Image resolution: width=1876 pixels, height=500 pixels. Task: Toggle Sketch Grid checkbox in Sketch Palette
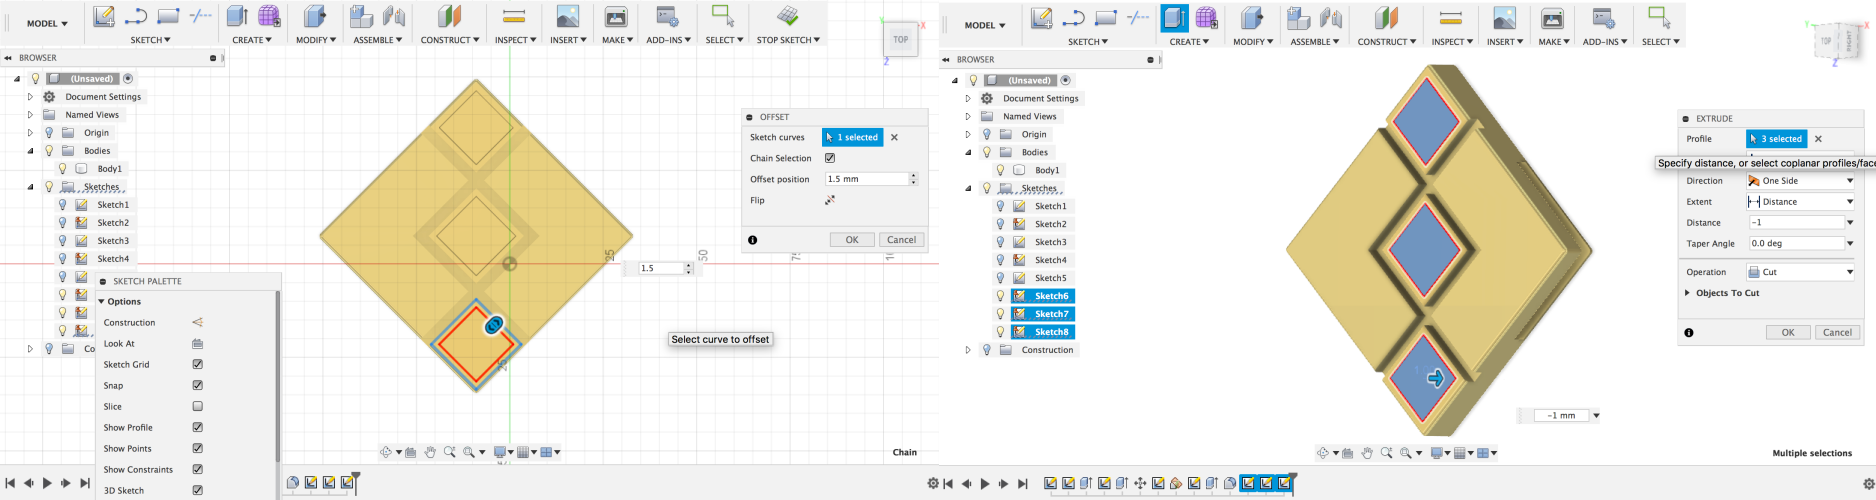point(197,364)
